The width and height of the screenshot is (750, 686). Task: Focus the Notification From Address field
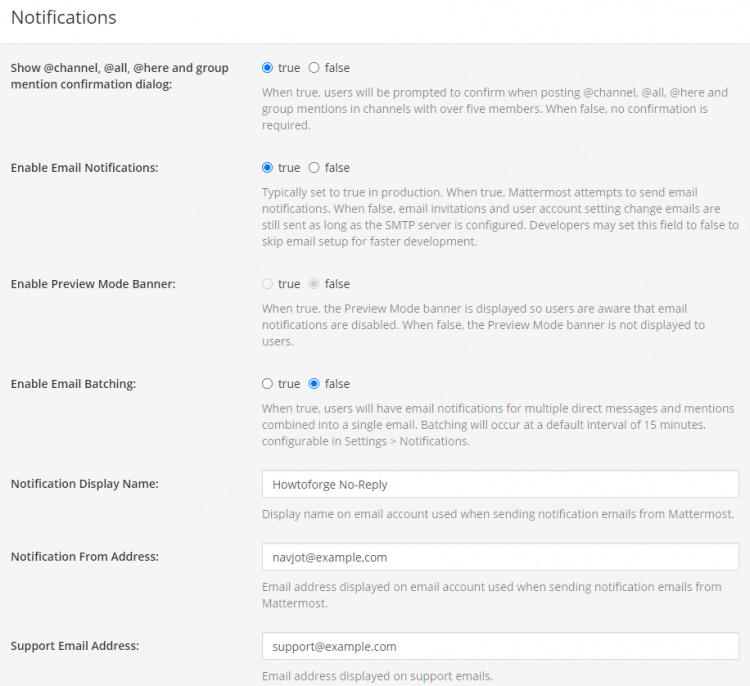point(500,557)
